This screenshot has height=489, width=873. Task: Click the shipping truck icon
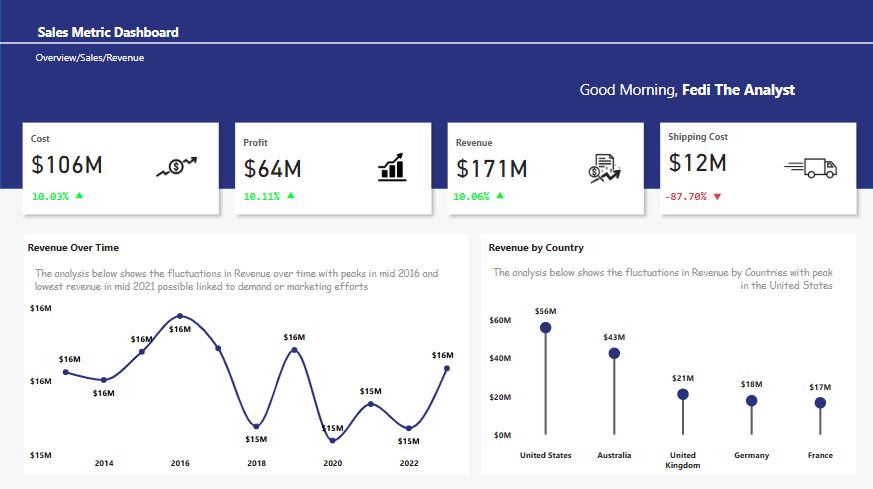811,168
